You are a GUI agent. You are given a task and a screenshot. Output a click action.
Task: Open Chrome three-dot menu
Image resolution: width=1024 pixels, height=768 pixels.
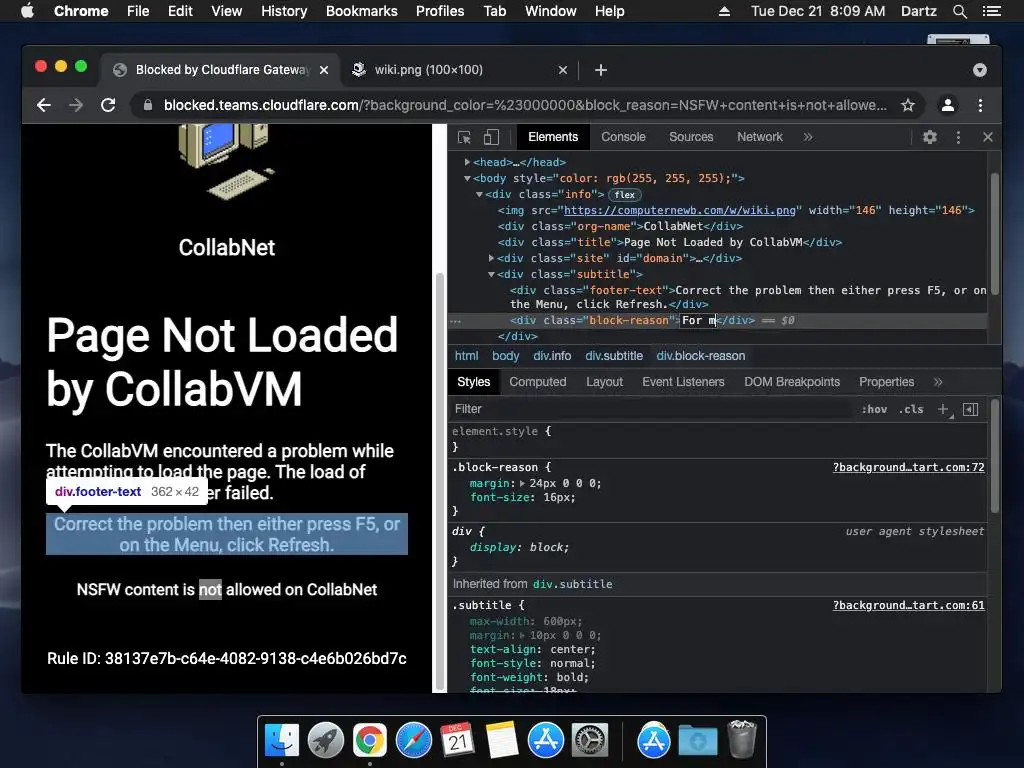(980, 105)
